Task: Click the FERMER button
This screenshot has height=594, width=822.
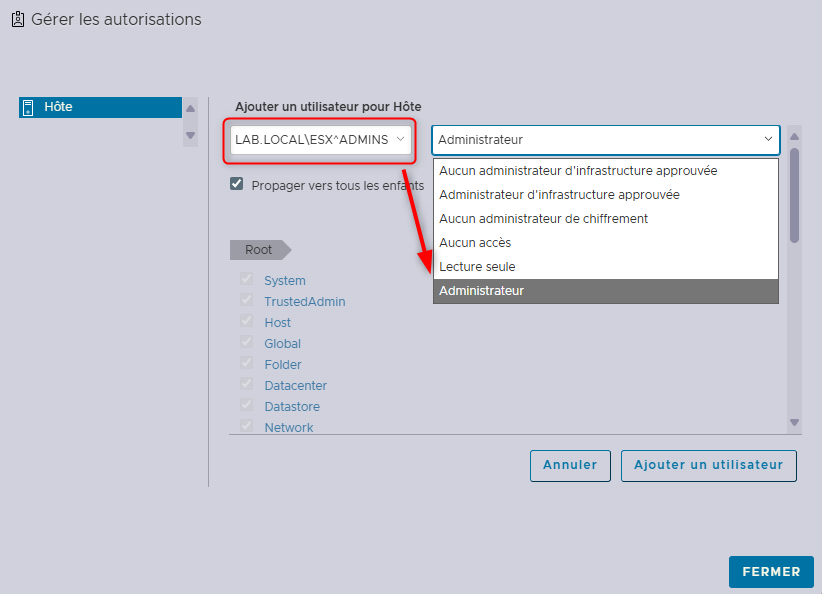Action: point(771,572)
